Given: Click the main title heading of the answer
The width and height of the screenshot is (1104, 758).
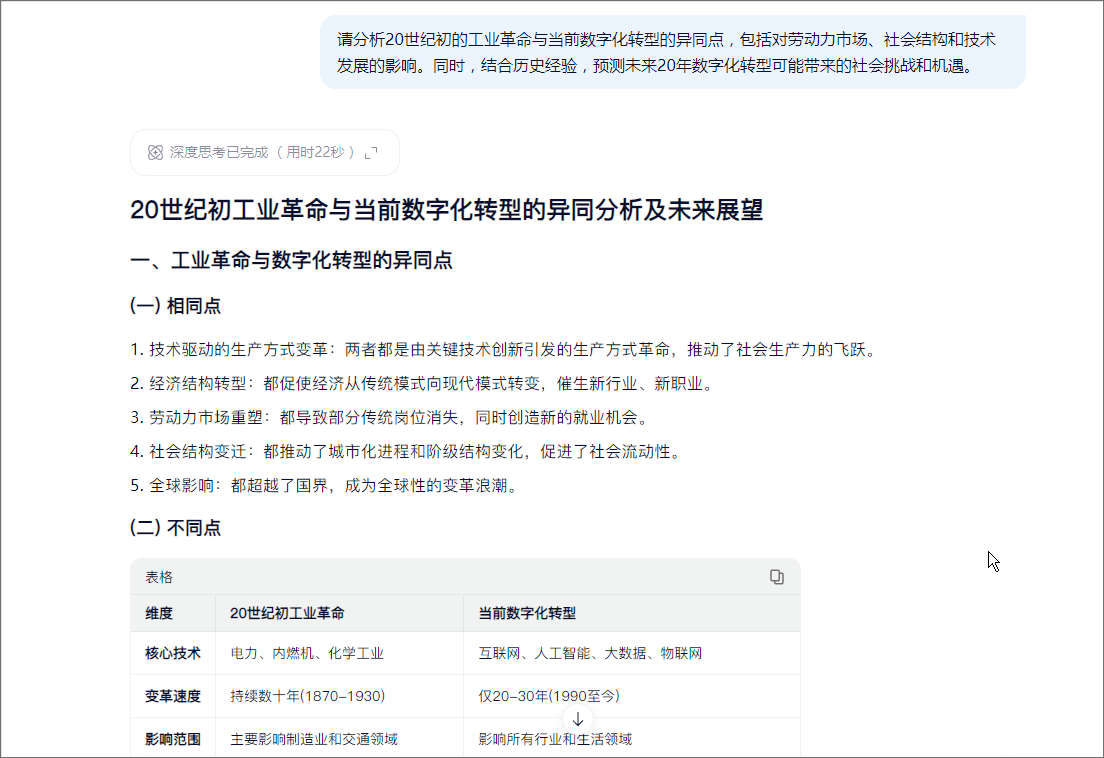Looking at the screenshot, I should click(446, 210).
